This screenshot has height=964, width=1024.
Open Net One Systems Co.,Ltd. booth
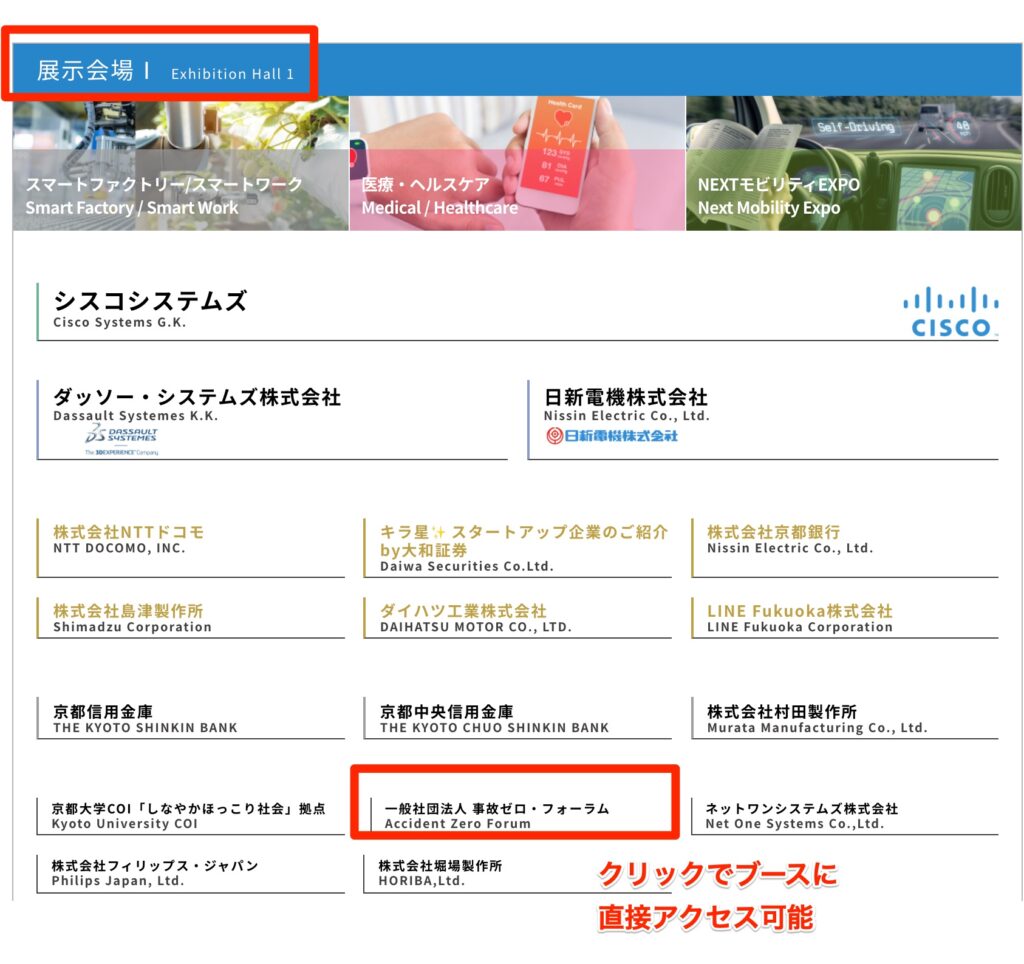pos(801,815)
